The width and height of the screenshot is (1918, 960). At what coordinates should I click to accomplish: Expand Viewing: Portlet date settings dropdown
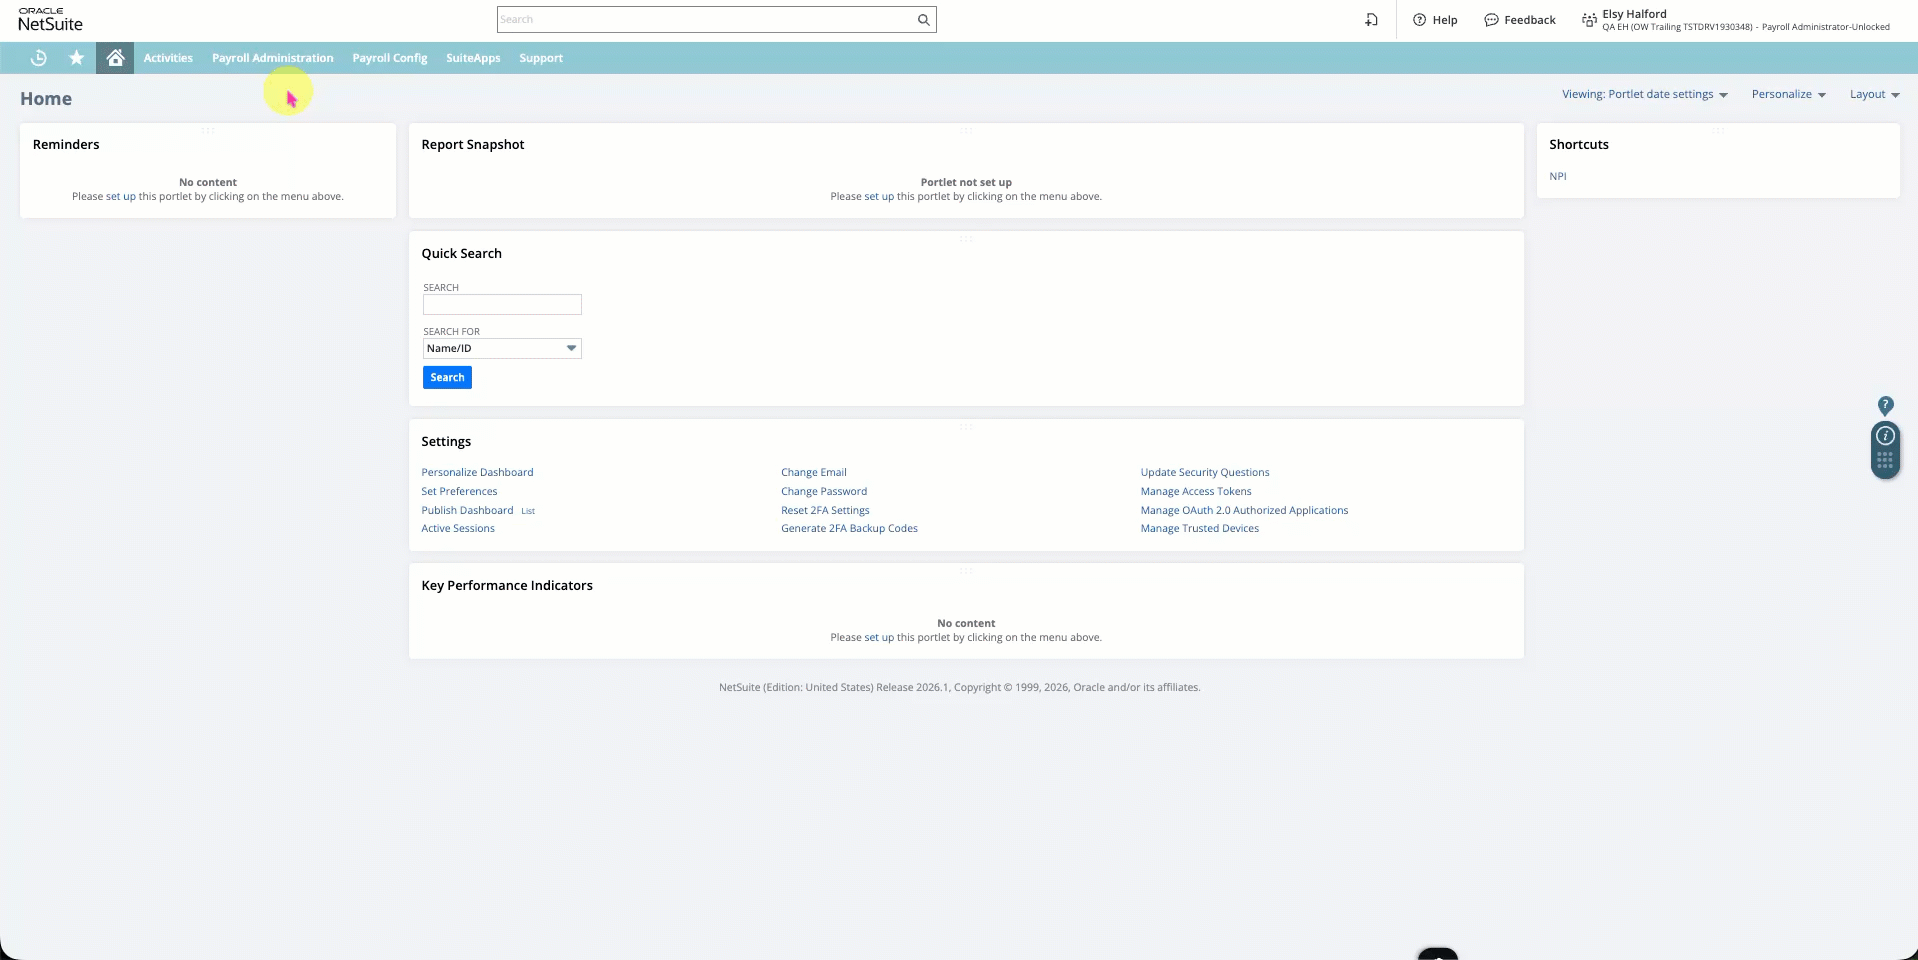tap(1645, 94)
